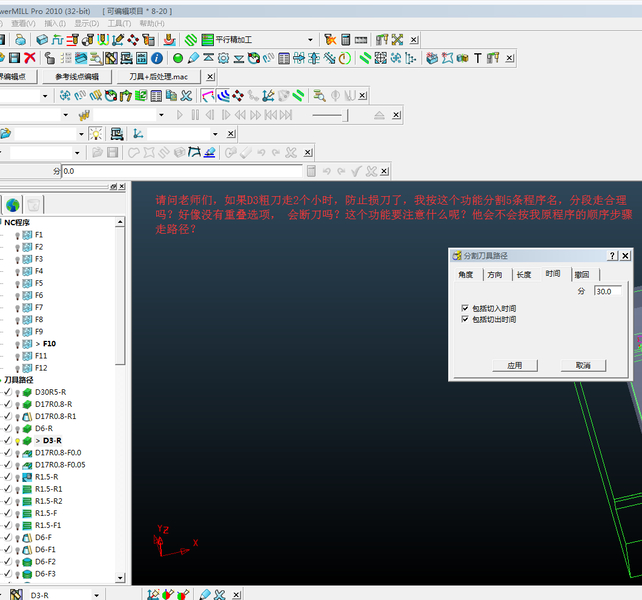Screen dimensions: 642x600
Task: Click the calculator icon in top toolbar
Action: point(346,40)
